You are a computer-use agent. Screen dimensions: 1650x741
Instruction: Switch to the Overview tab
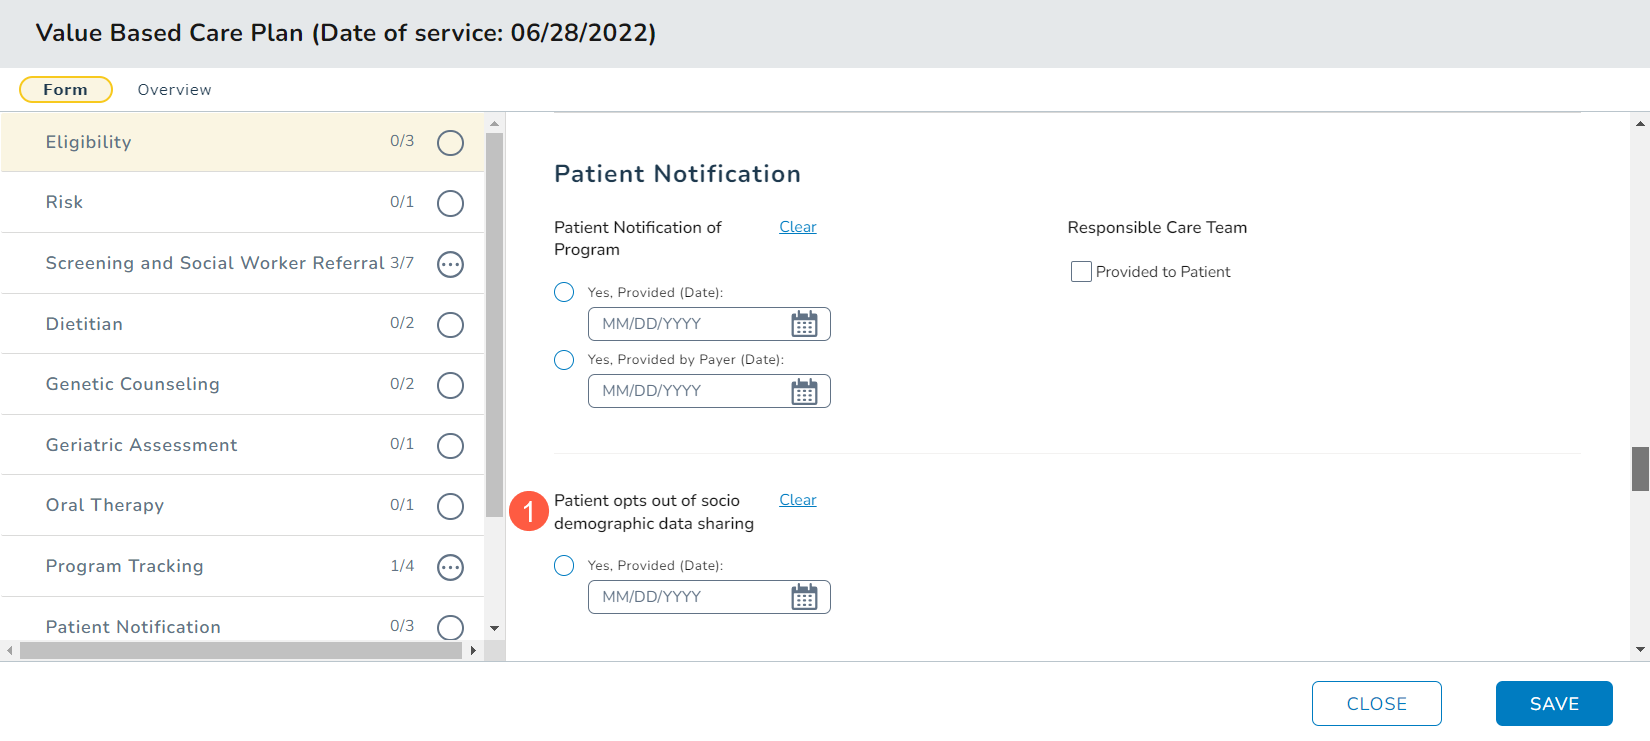[x=174, y=90]
